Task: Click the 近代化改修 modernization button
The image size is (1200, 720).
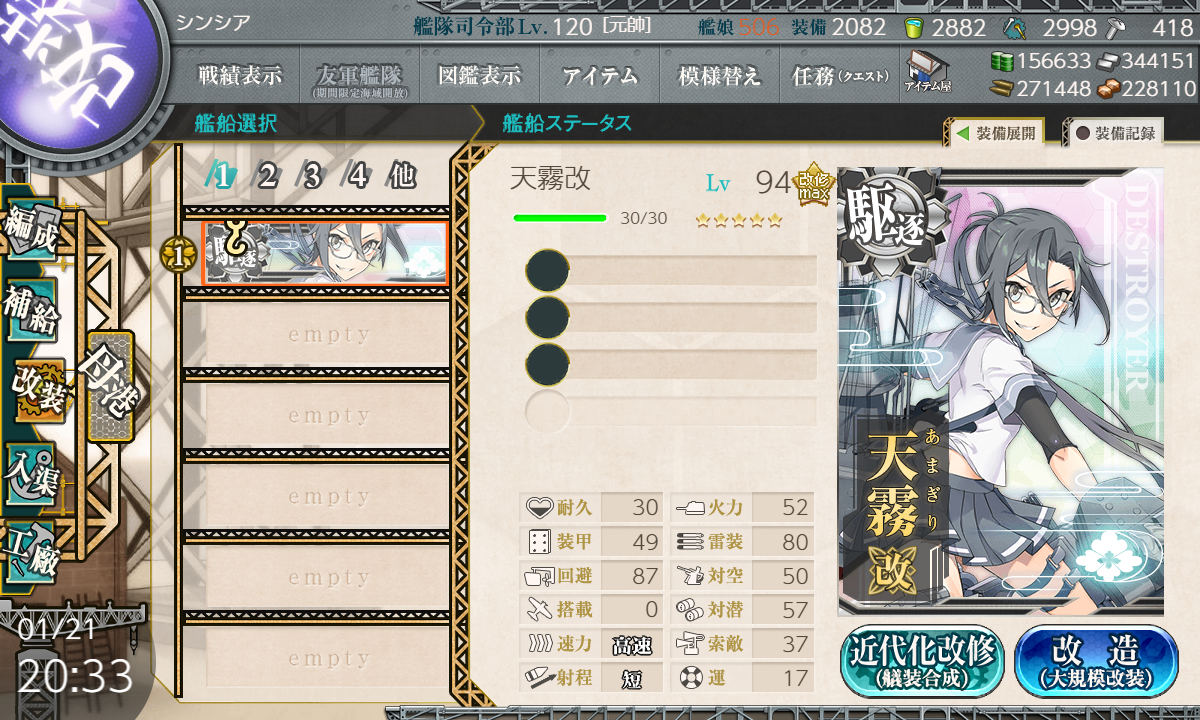Action: (x=922, y=661)
